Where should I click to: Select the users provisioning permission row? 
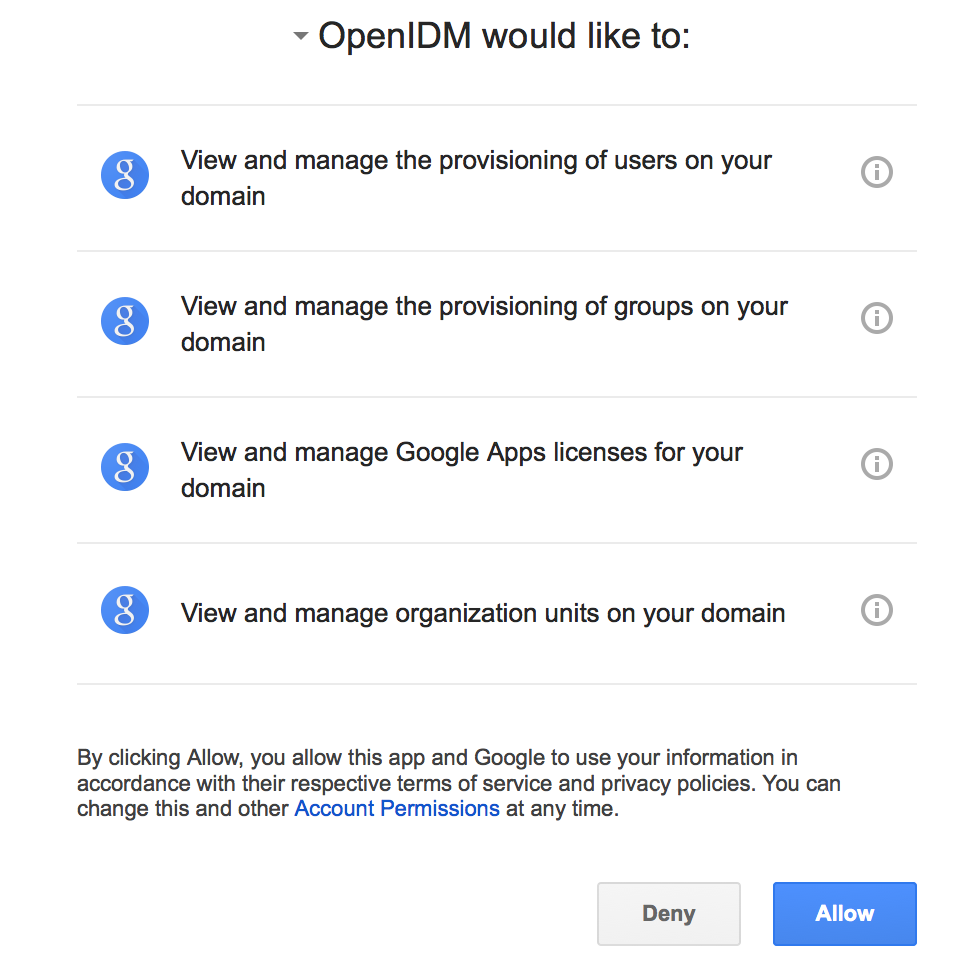click(480, 177)
